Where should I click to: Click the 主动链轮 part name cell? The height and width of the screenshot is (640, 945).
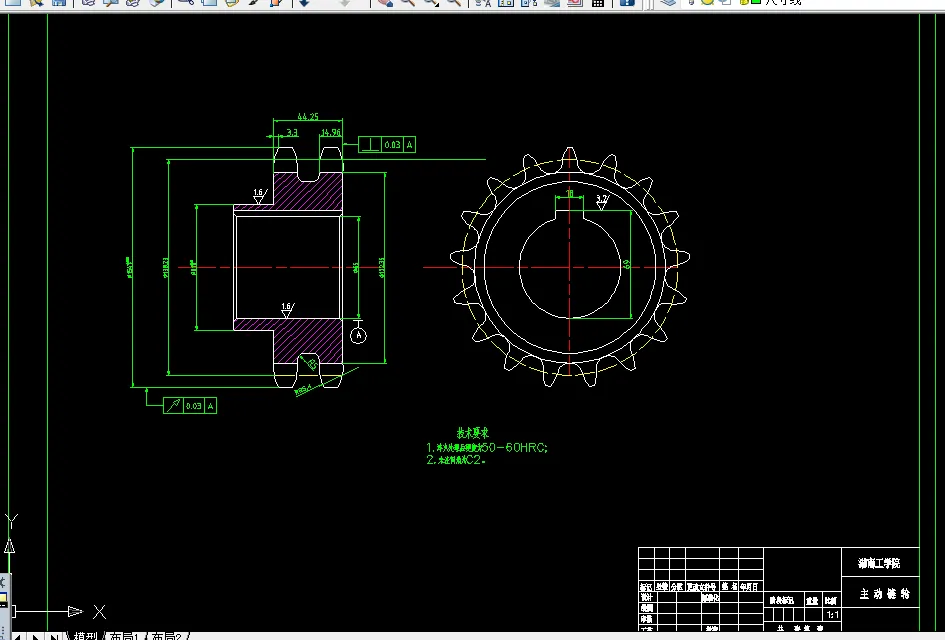tap(880, 593)
